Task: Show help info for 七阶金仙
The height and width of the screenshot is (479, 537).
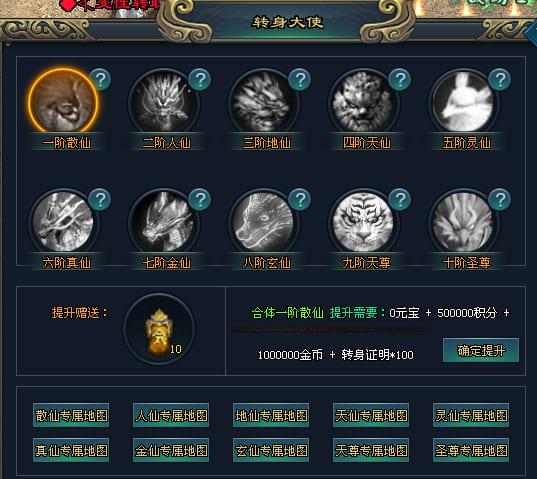Action: pyautogui.click(x=200, y=199)
